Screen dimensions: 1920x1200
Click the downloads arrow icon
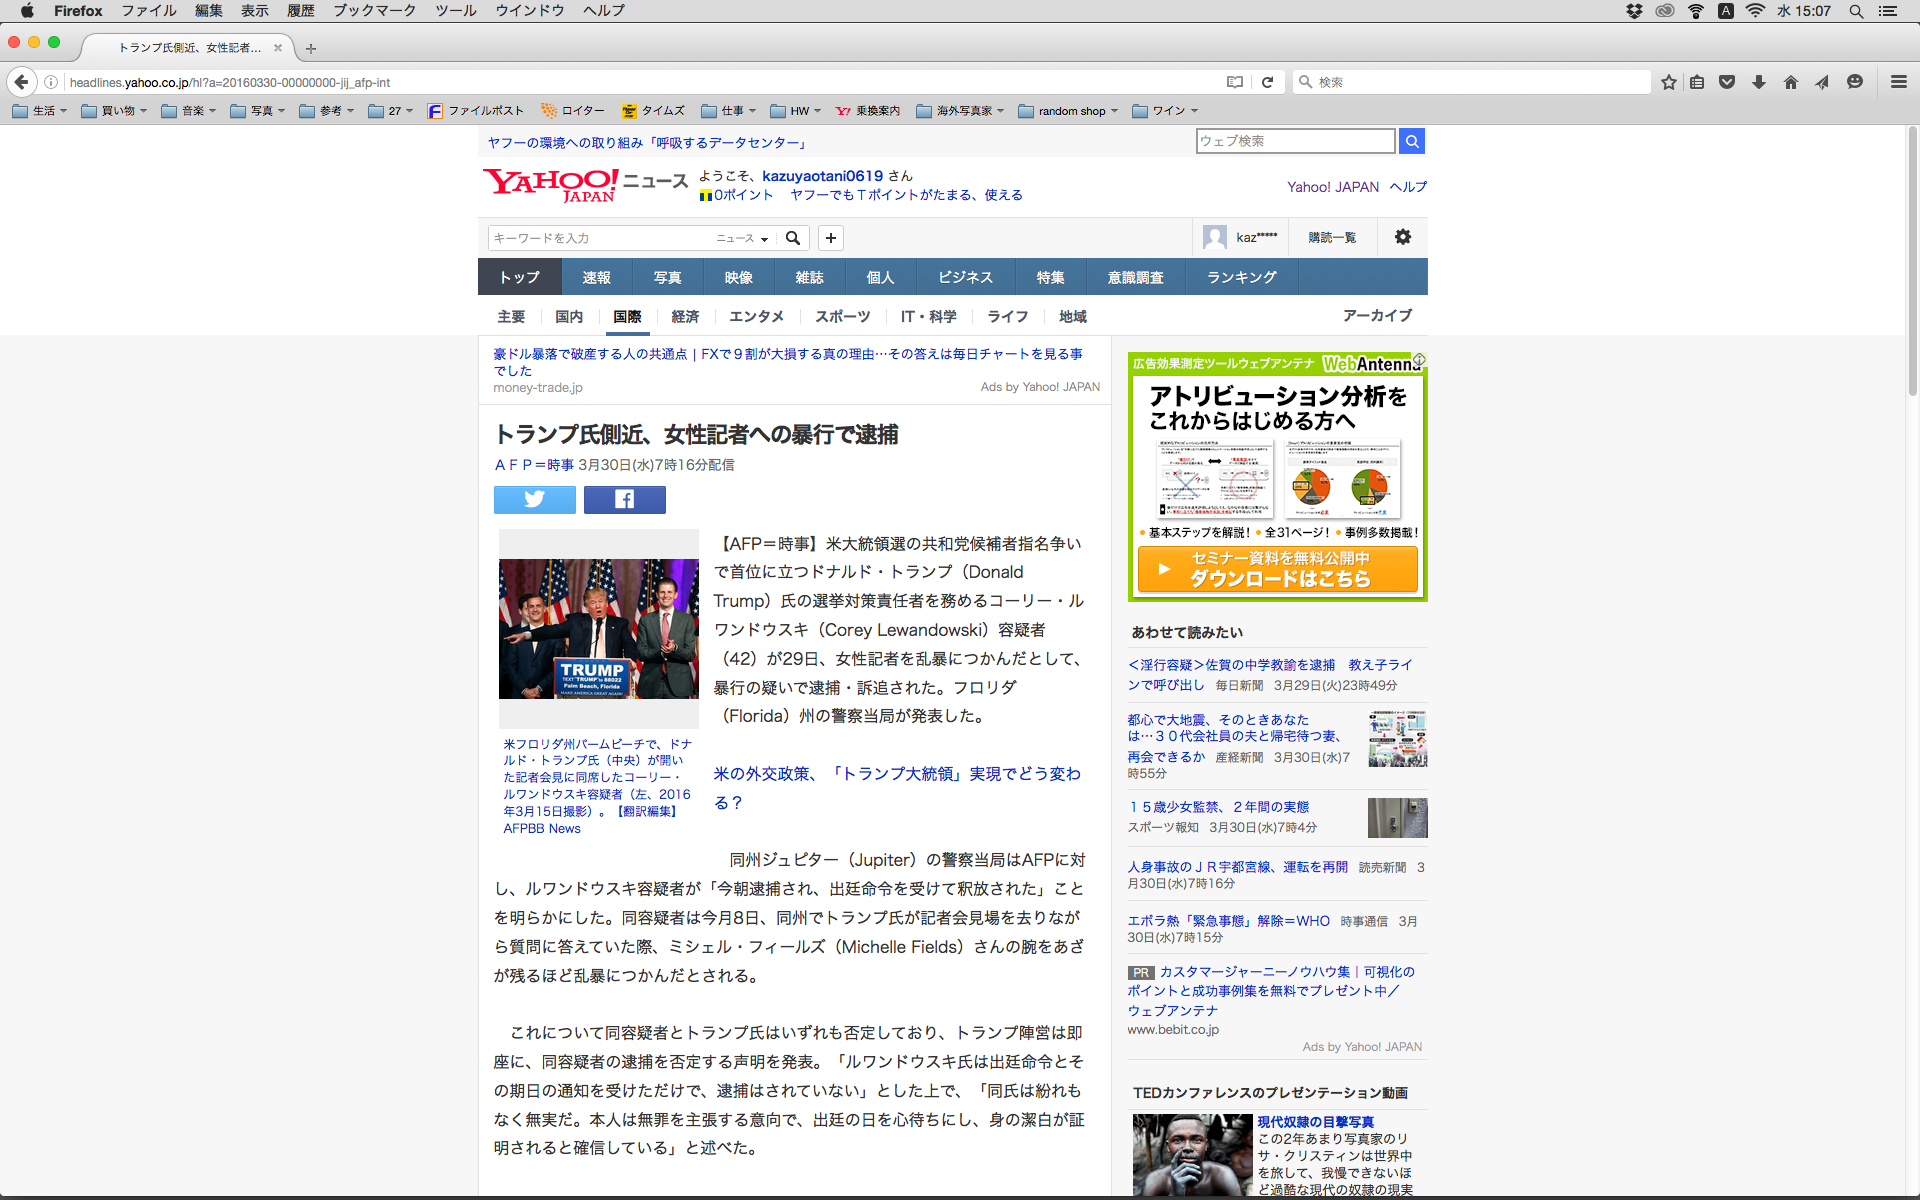[1758, 82]
